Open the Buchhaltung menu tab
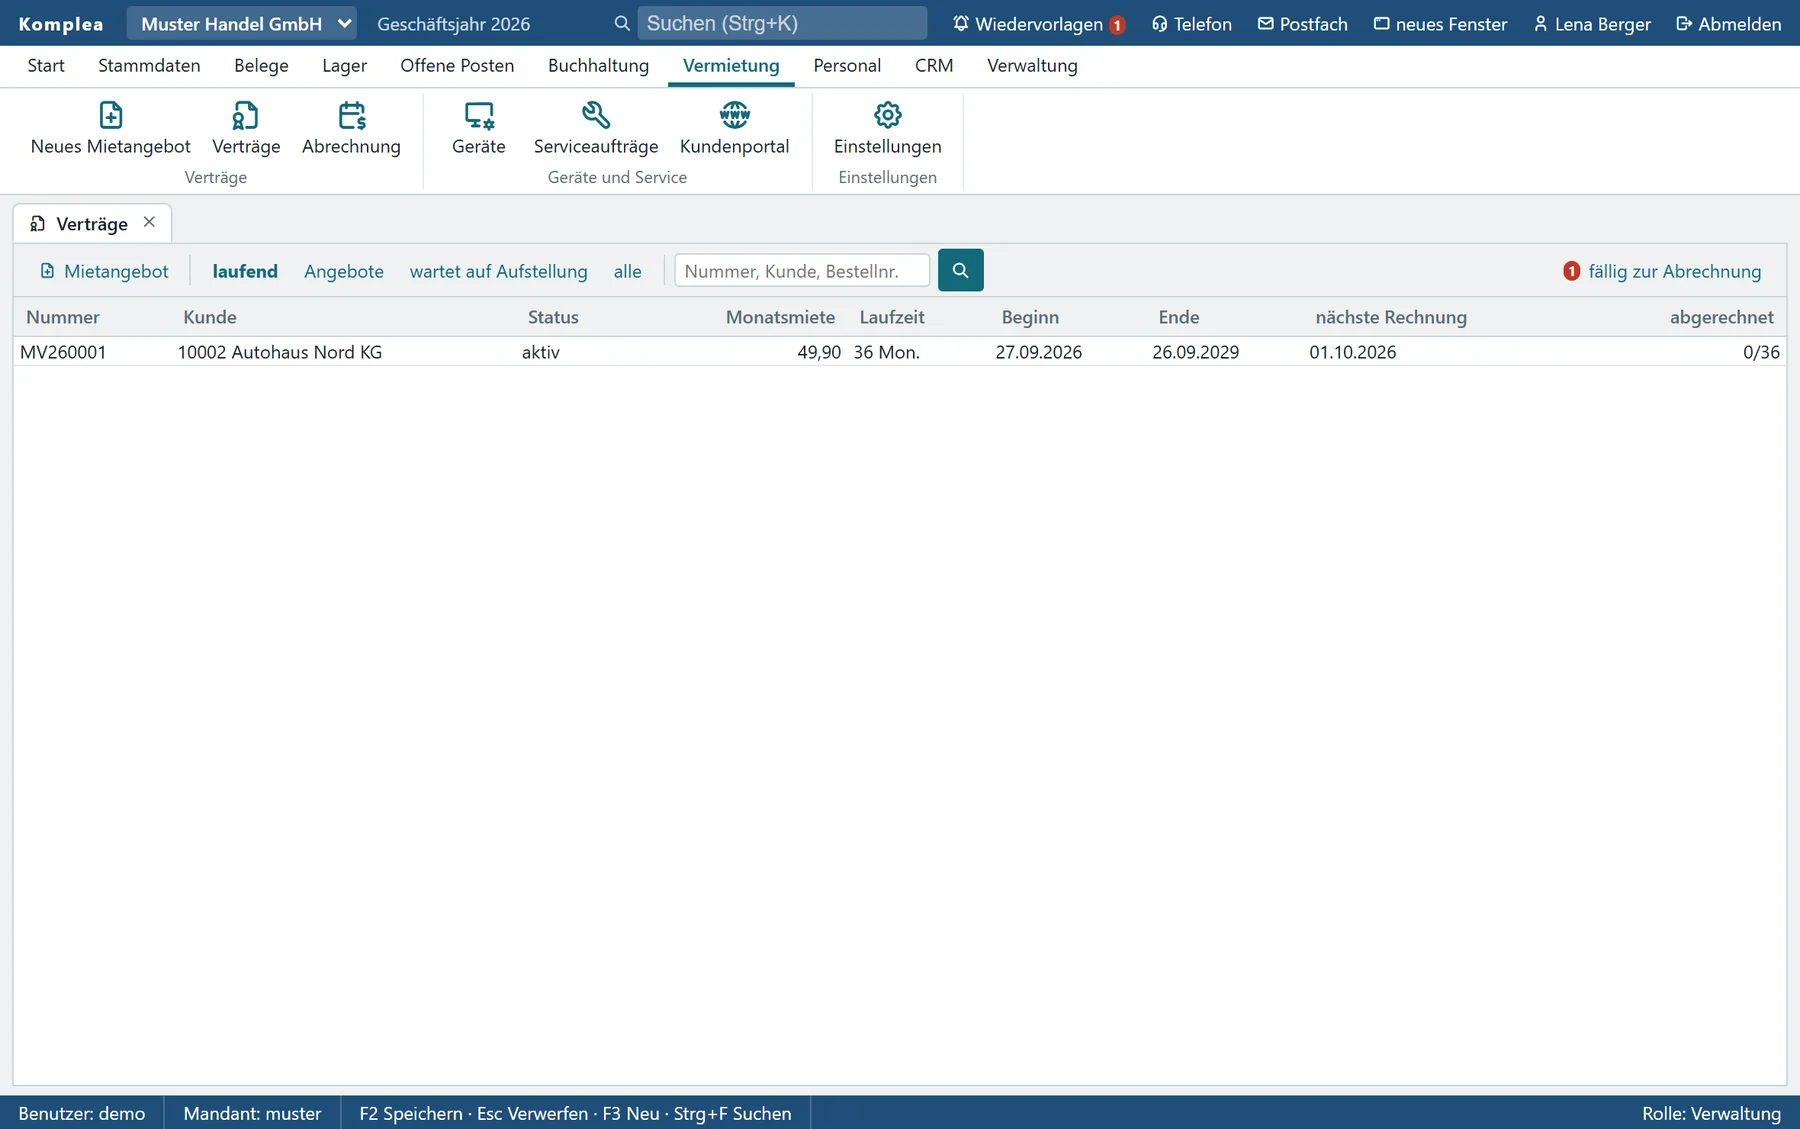Image resolution: width=1800 pixels, height=1129 pixels. (598, 65)
